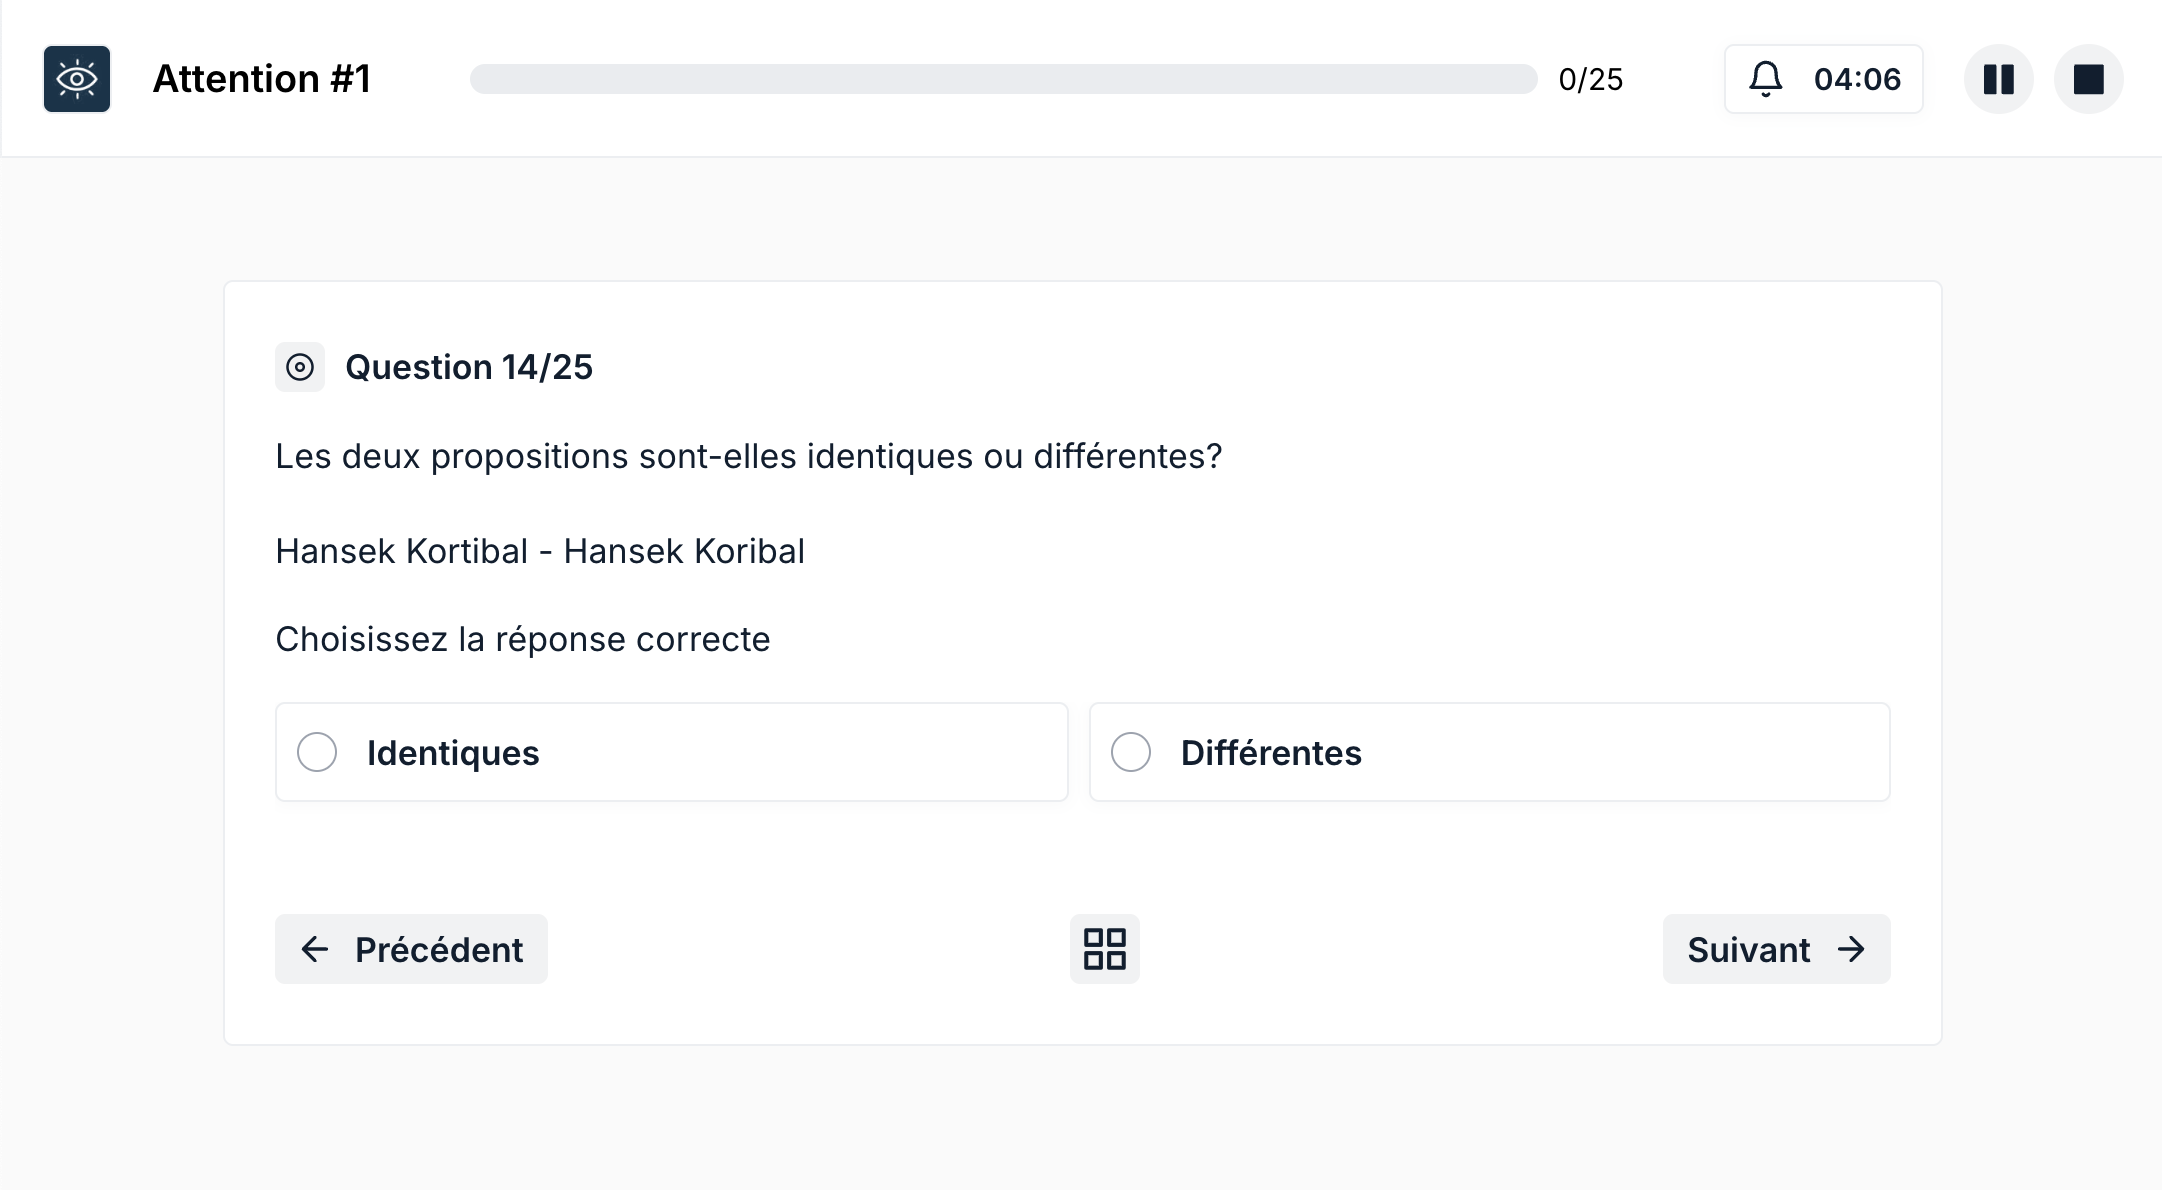Stop the test using the stop icon

pyautogui.click(x=2089, y=78)
